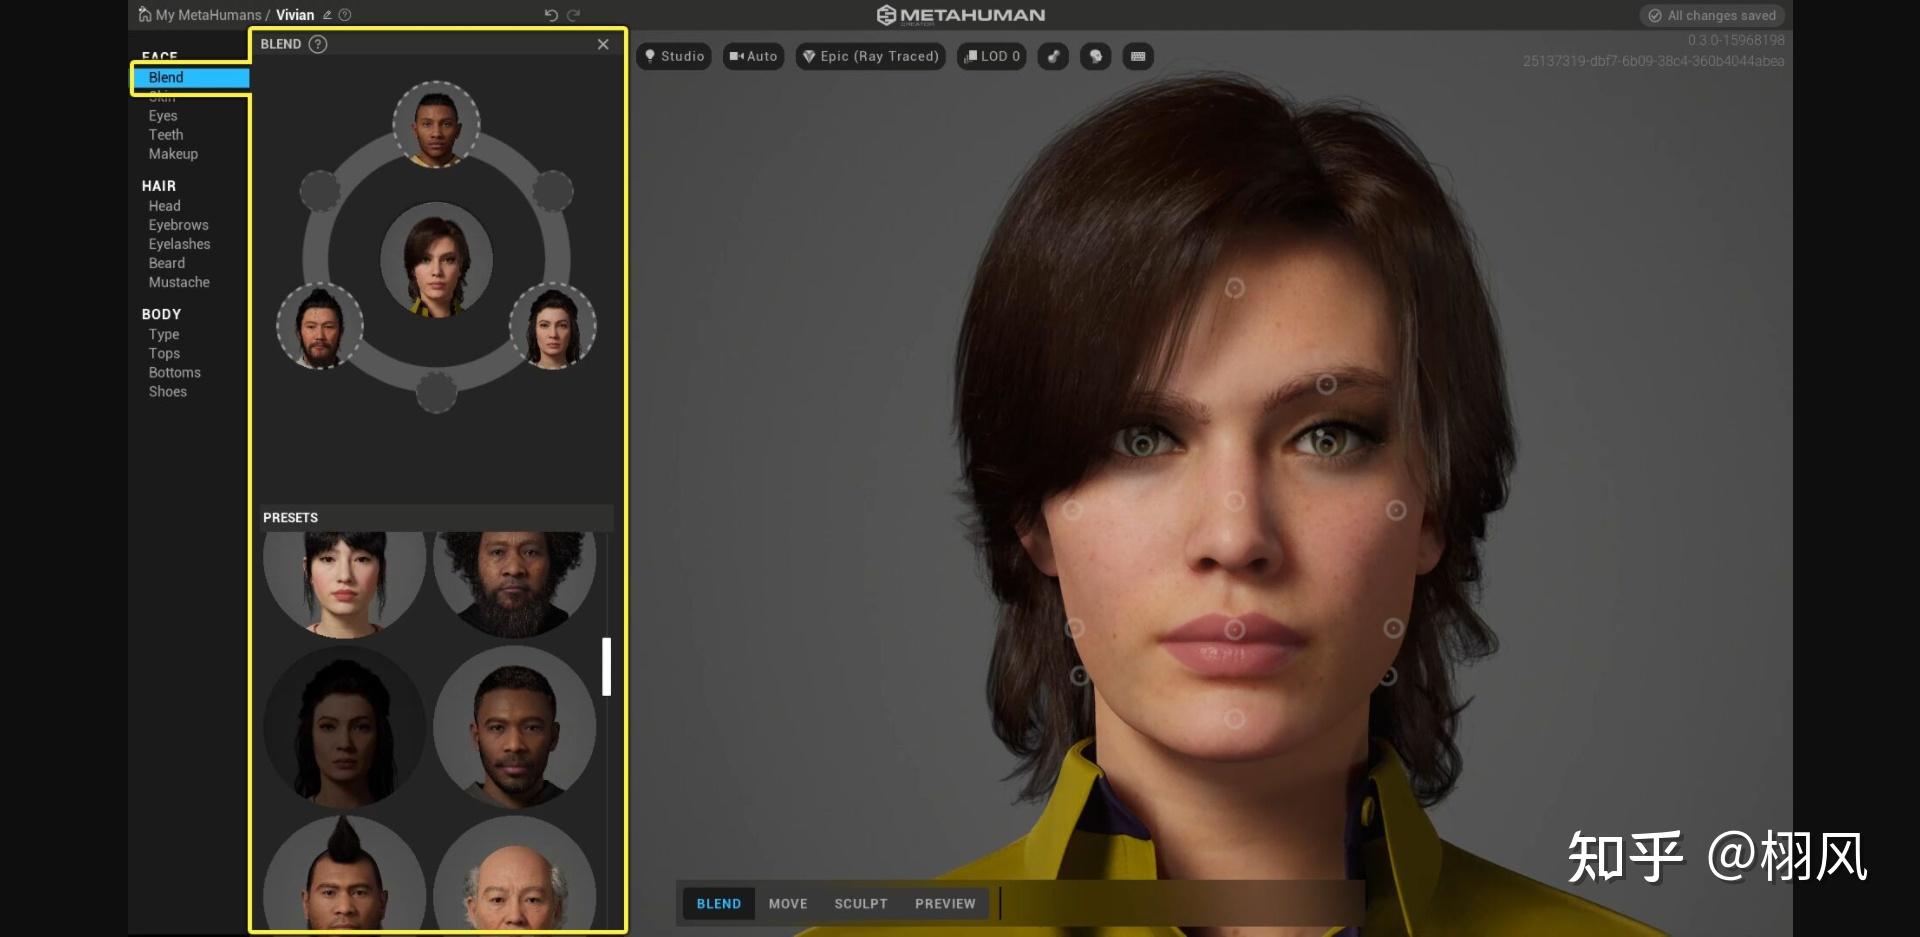
Task: Check the All changes saved indicator
Action: tap(1712, 15)
